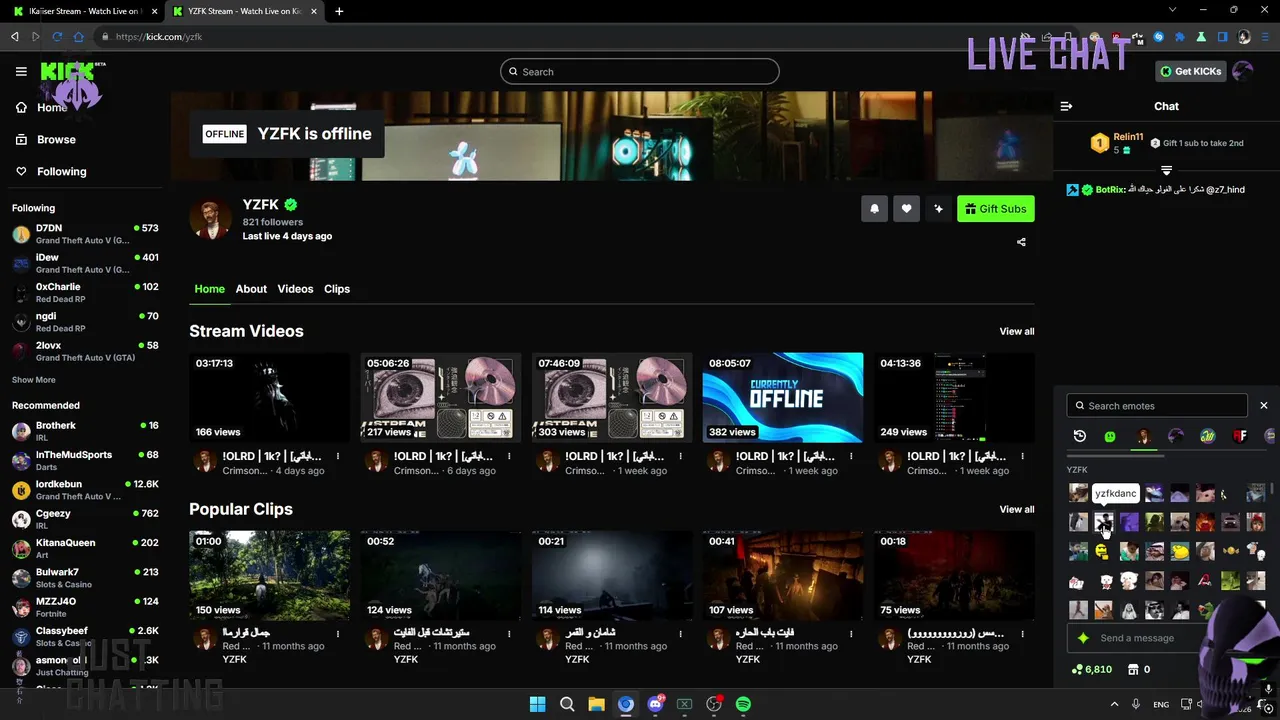
Task: Reload the browser page
Action: (57, 37)
